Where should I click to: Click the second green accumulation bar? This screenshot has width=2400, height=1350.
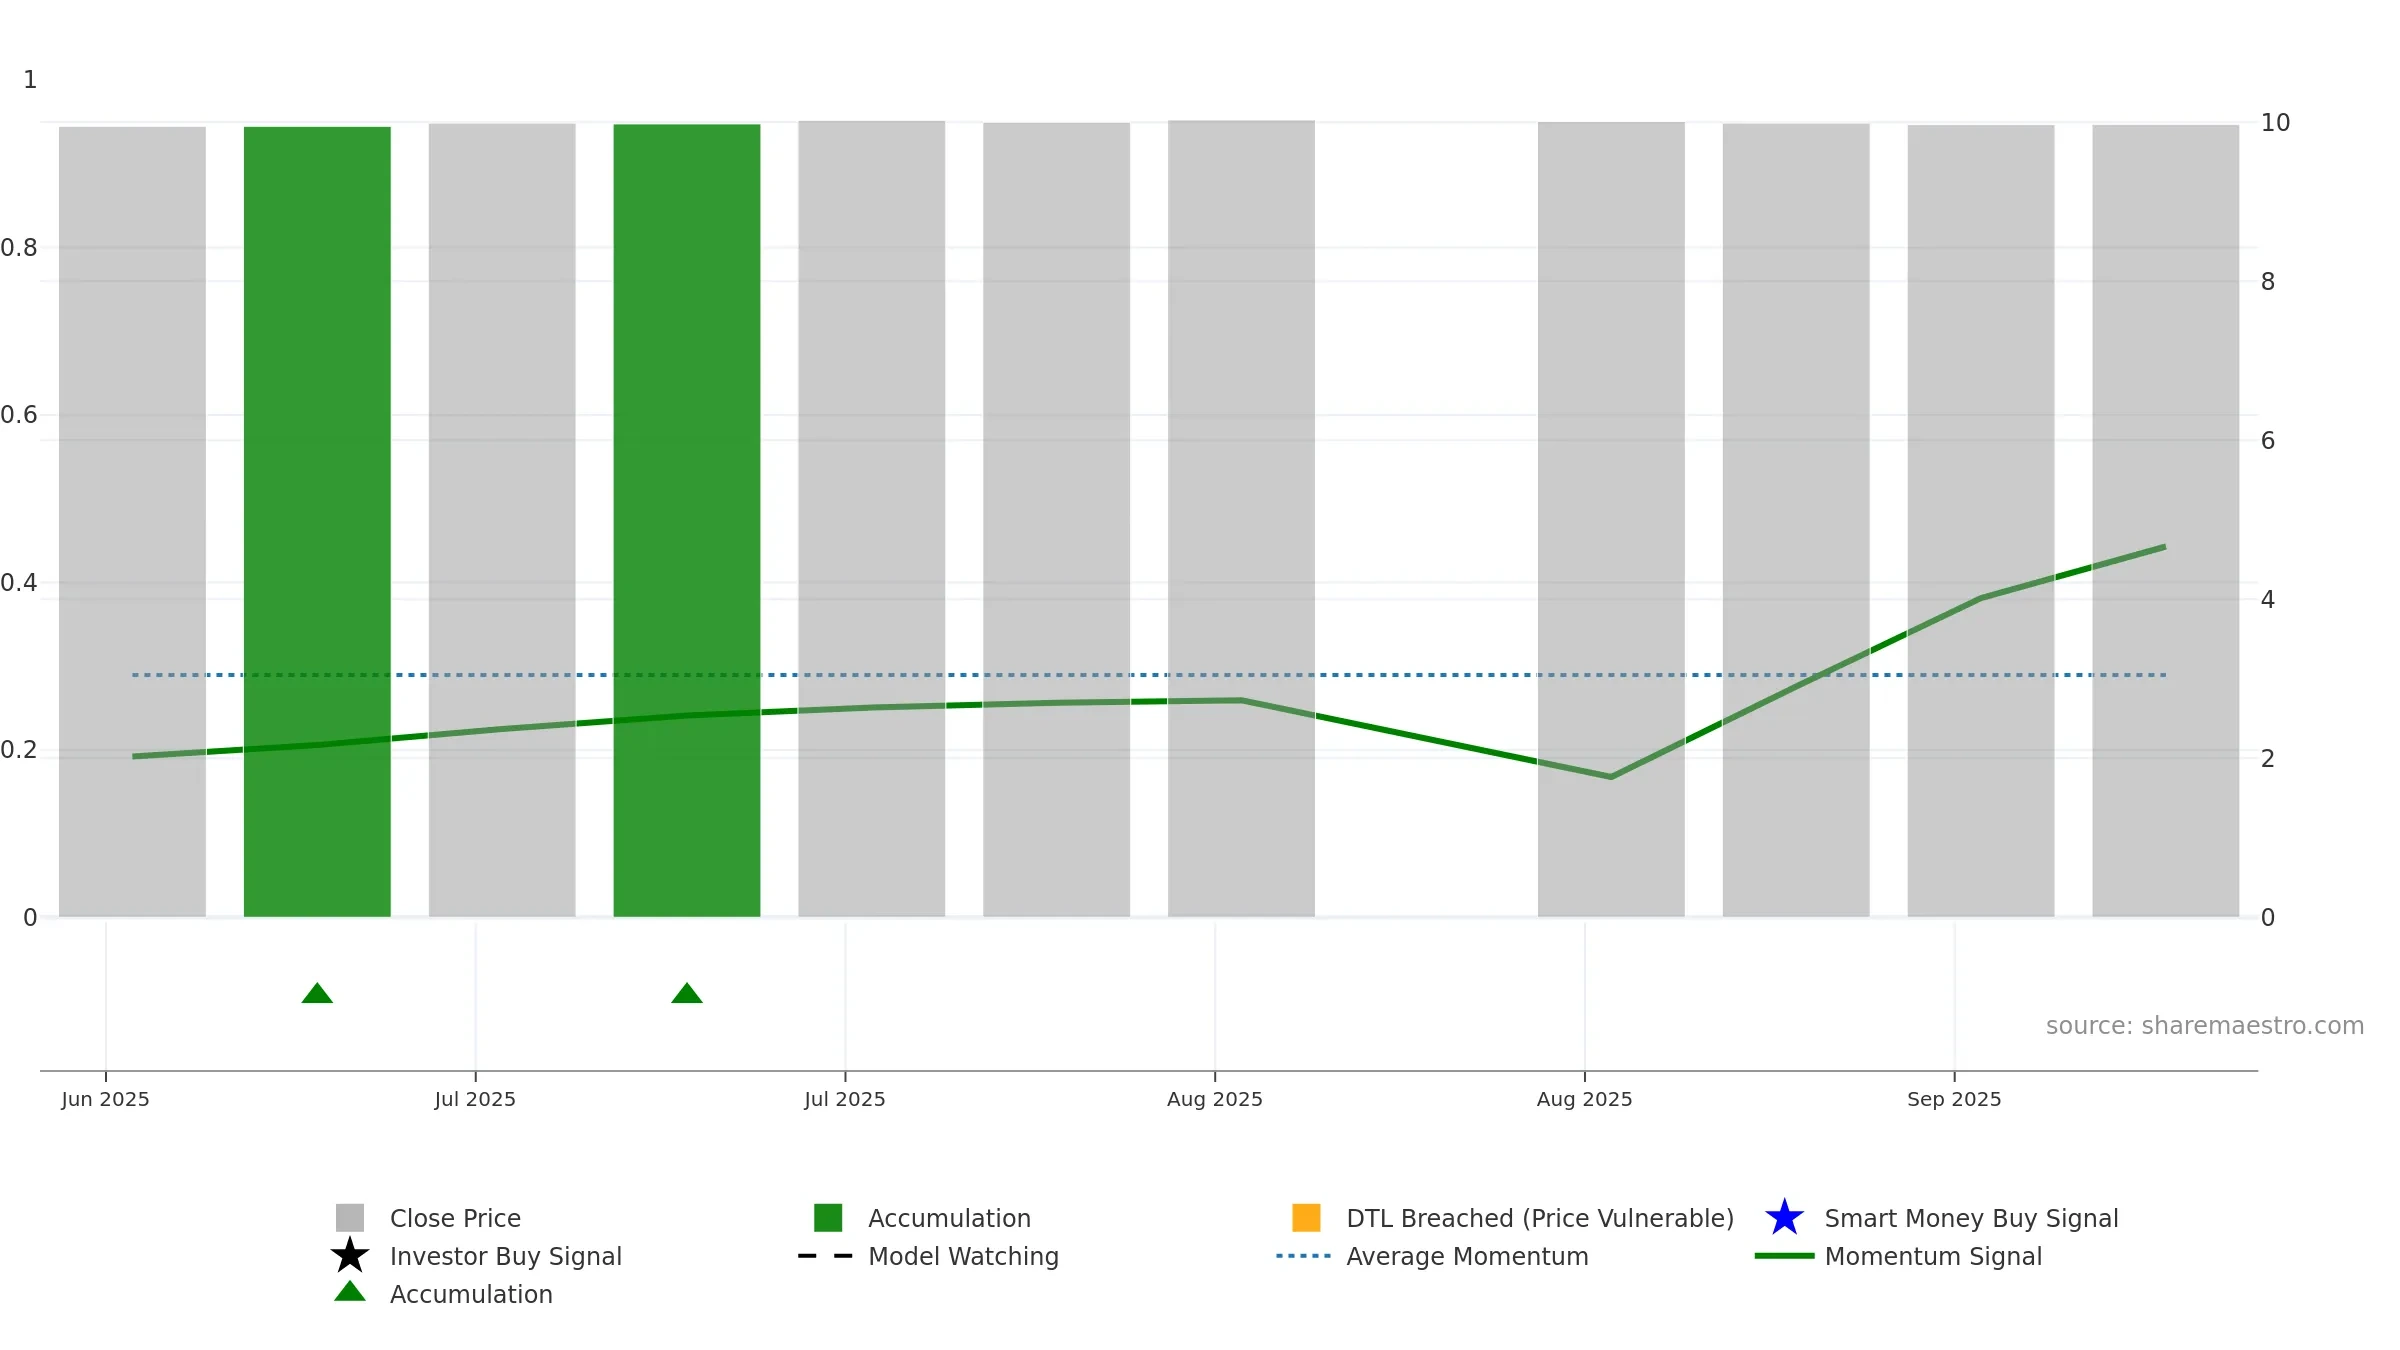click(x=687, y=521)
